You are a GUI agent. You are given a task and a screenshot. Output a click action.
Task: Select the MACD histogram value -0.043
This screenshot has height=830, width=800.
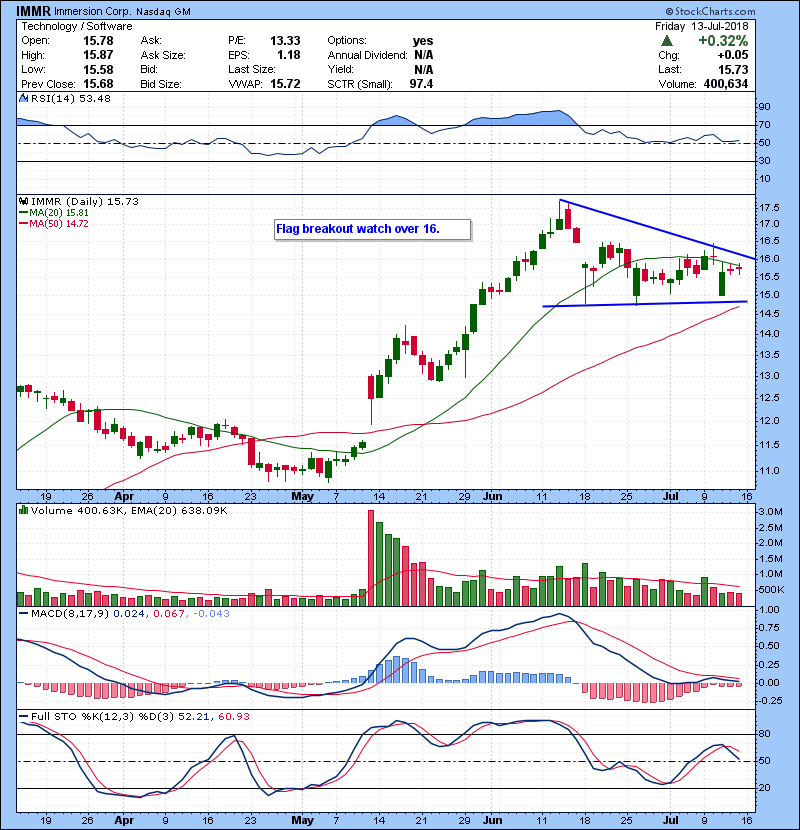tap(211, 614)
